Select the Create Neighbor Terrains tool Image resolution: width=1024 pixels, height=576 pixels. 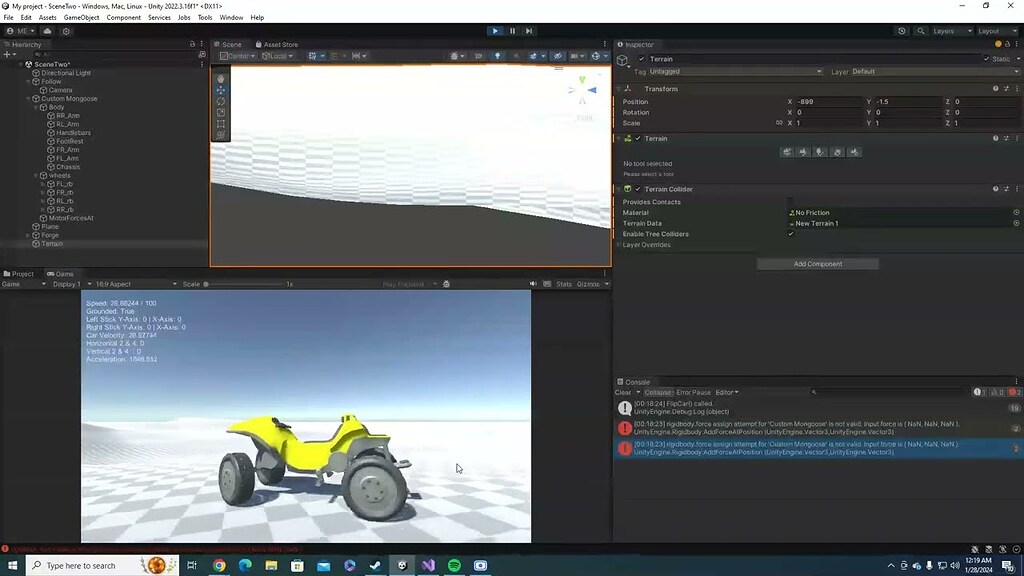coord(786,152)
